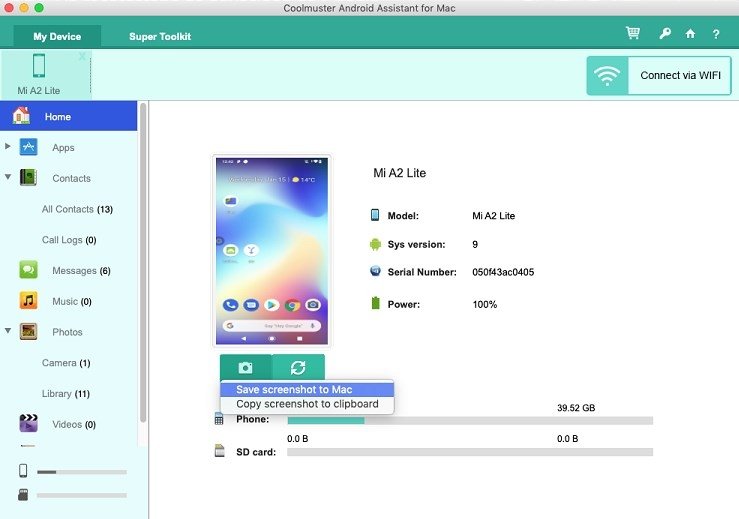Open Library (11) photos
Viewport: 739px width, 519px height.
[x=66, y=393]
